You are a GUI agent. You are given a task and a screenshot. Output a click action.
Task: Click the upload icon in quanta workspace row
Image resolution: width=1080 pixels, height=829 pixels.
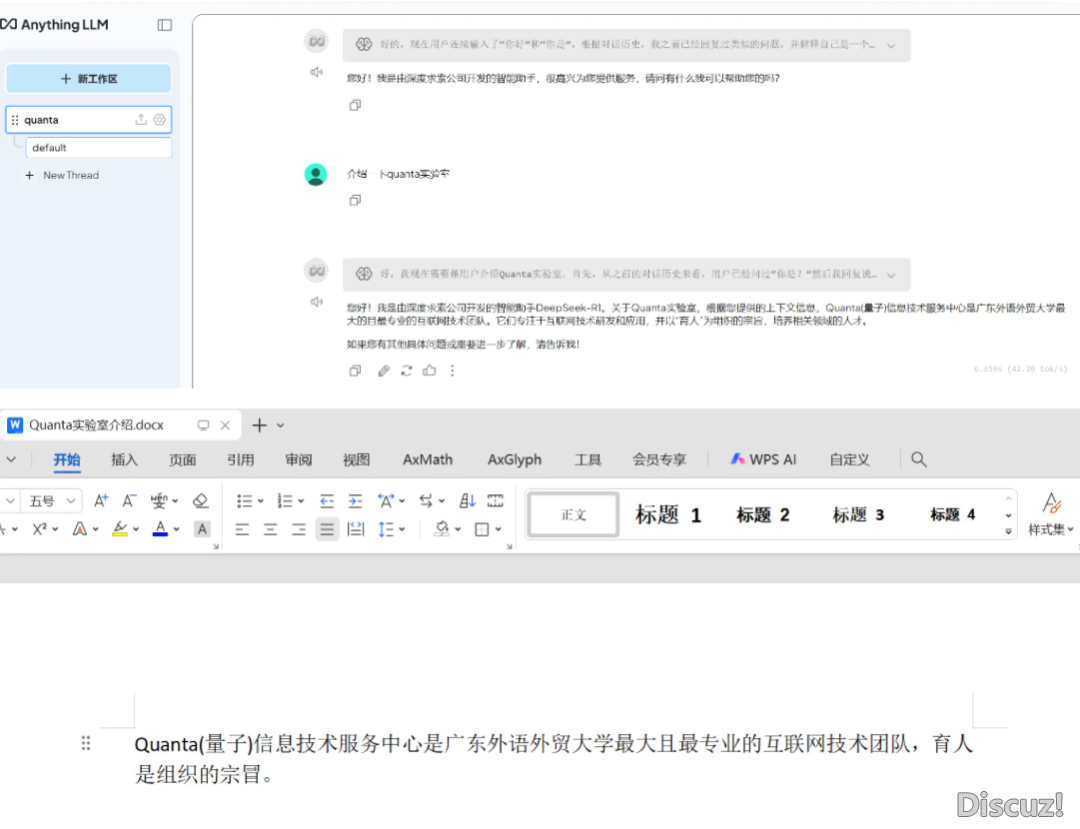141,119
